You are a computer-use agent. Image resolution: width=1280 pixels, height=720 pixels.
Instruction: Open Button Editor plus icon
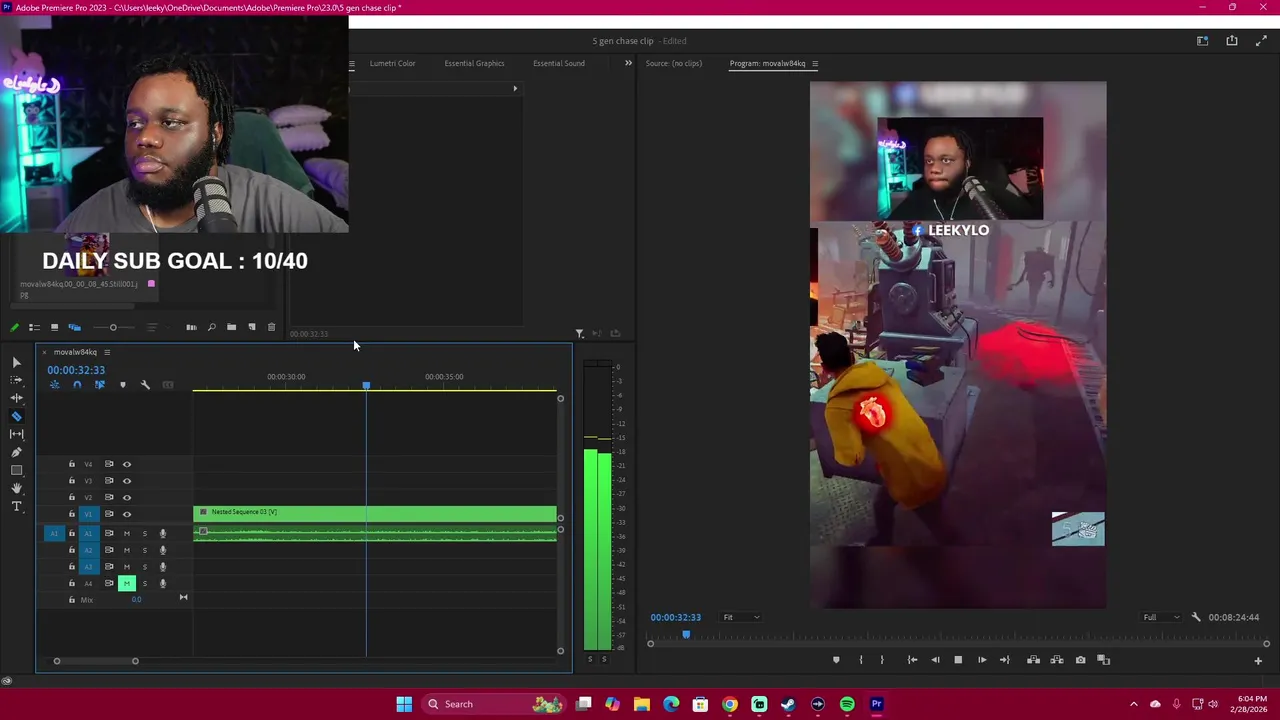tap(1258, 660)
